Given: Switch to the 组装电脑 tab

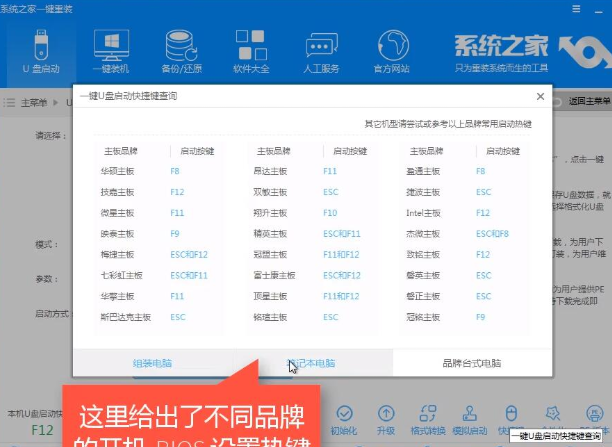Looking at the screenshot, I should pyautogui.click(x=152, y=362).
